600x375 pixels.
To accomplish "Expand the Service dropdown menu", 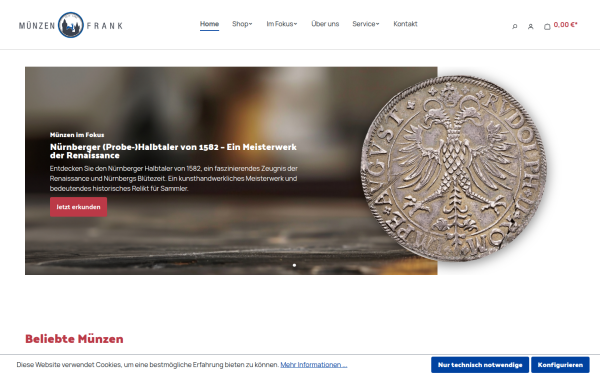I will [366, 24].
